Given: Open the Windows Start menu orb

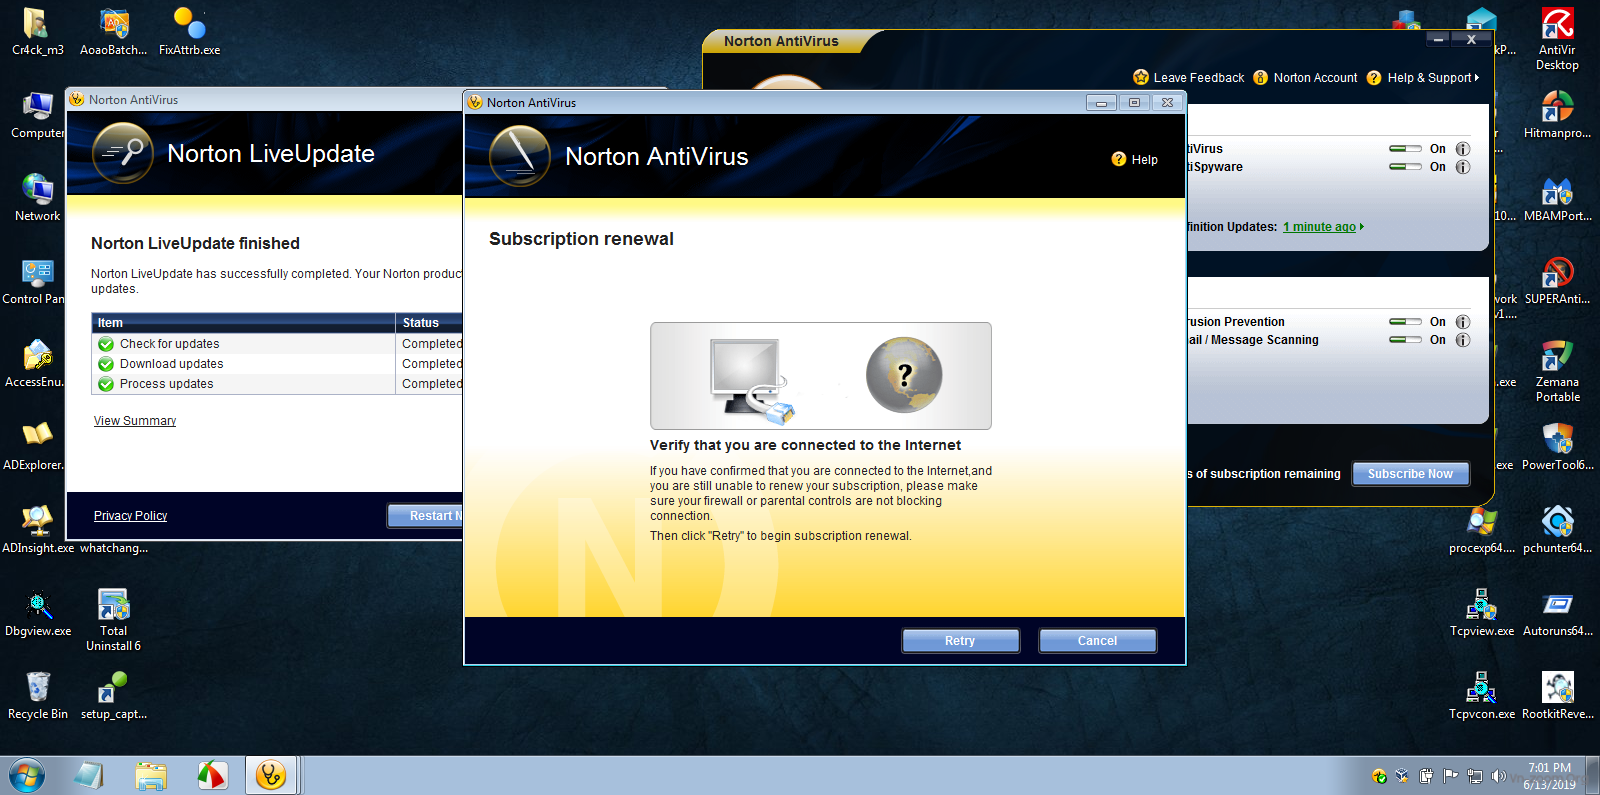Looking at the screenshot, I should tap(27, 775).
